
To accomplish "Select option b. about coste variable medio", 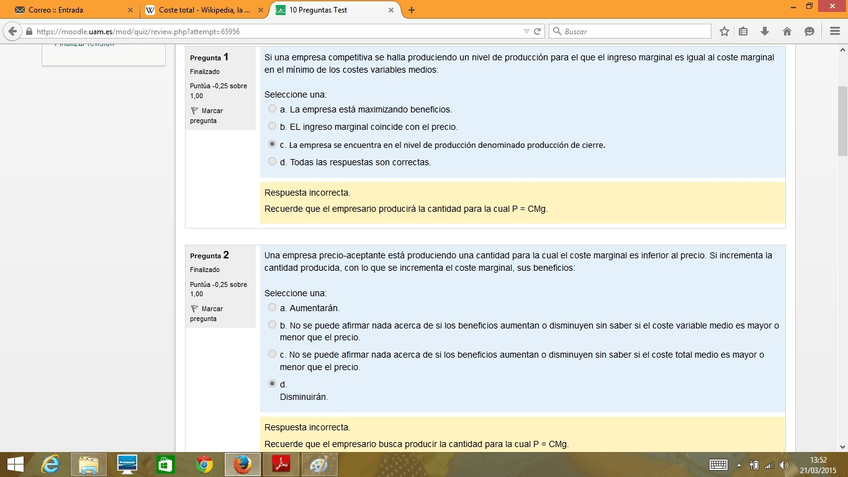I will (x=272, y=324).
